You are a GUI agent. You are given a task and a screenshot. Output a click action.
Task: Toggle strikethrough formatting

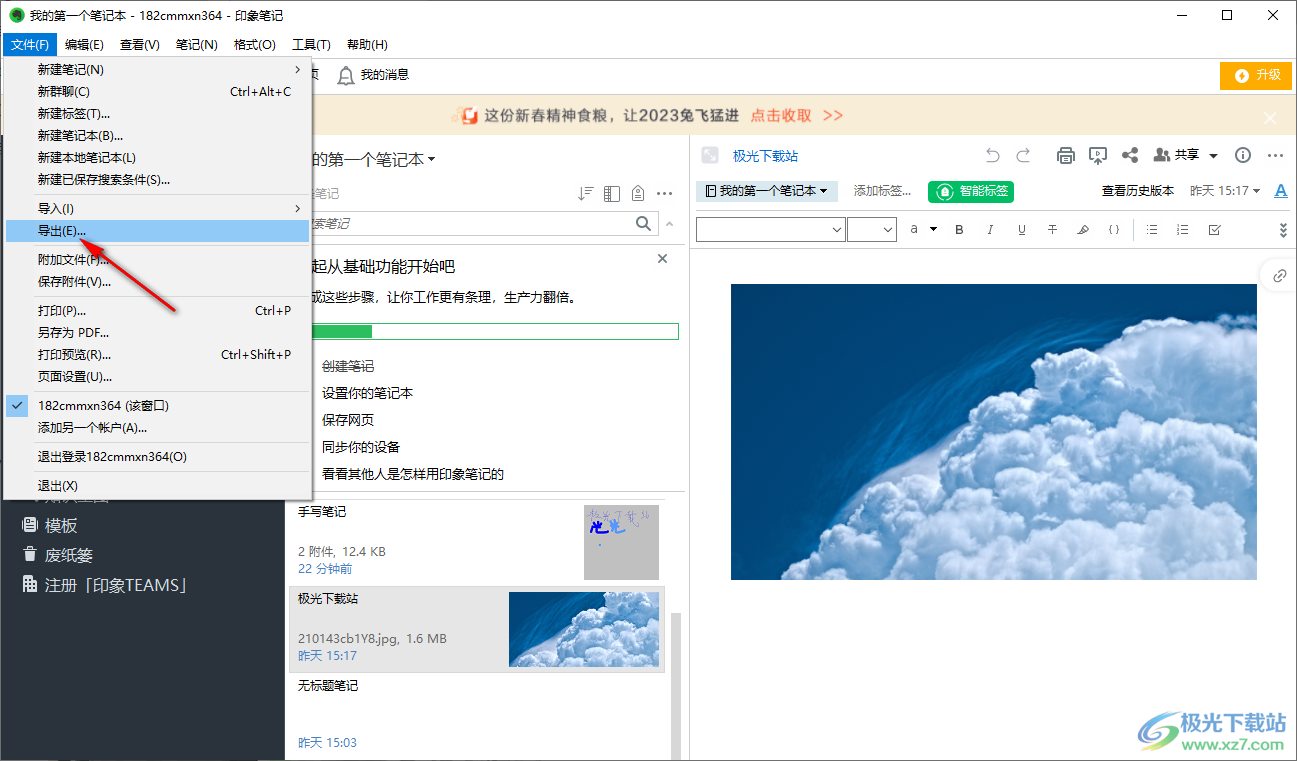(x=1052, y=230)
